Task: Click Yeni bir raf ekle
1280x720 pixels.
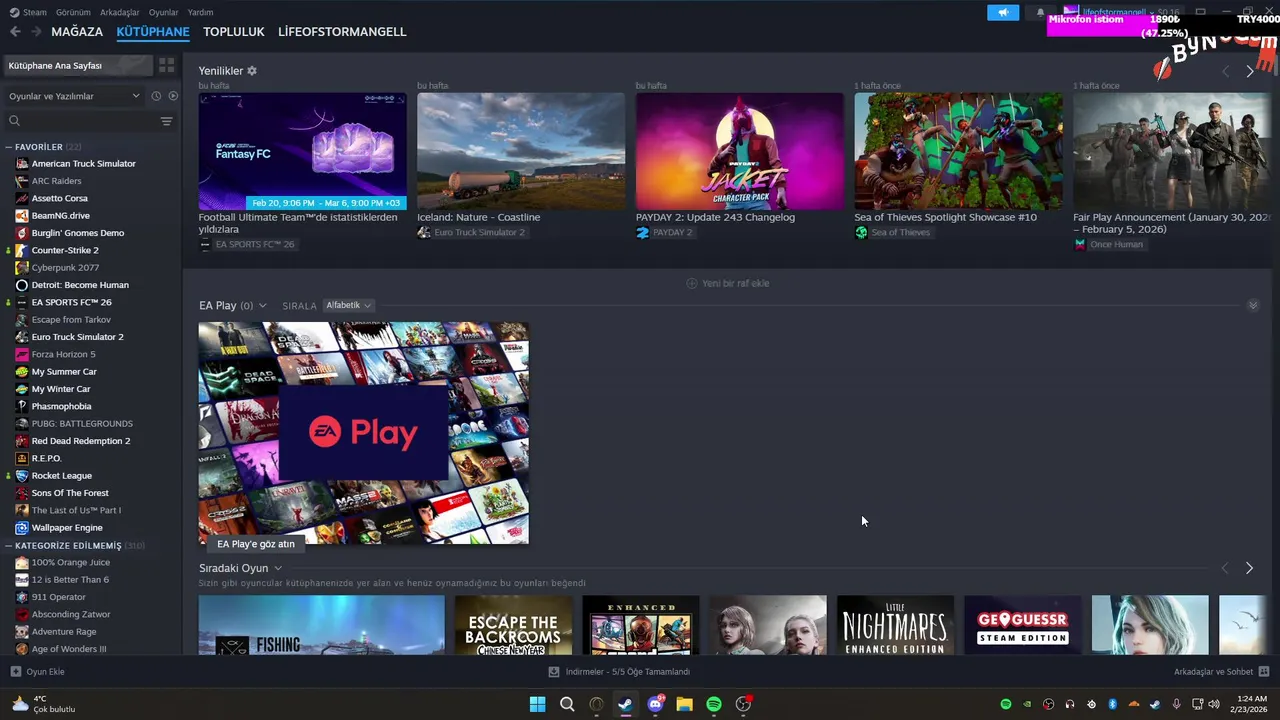Action: 728,283
